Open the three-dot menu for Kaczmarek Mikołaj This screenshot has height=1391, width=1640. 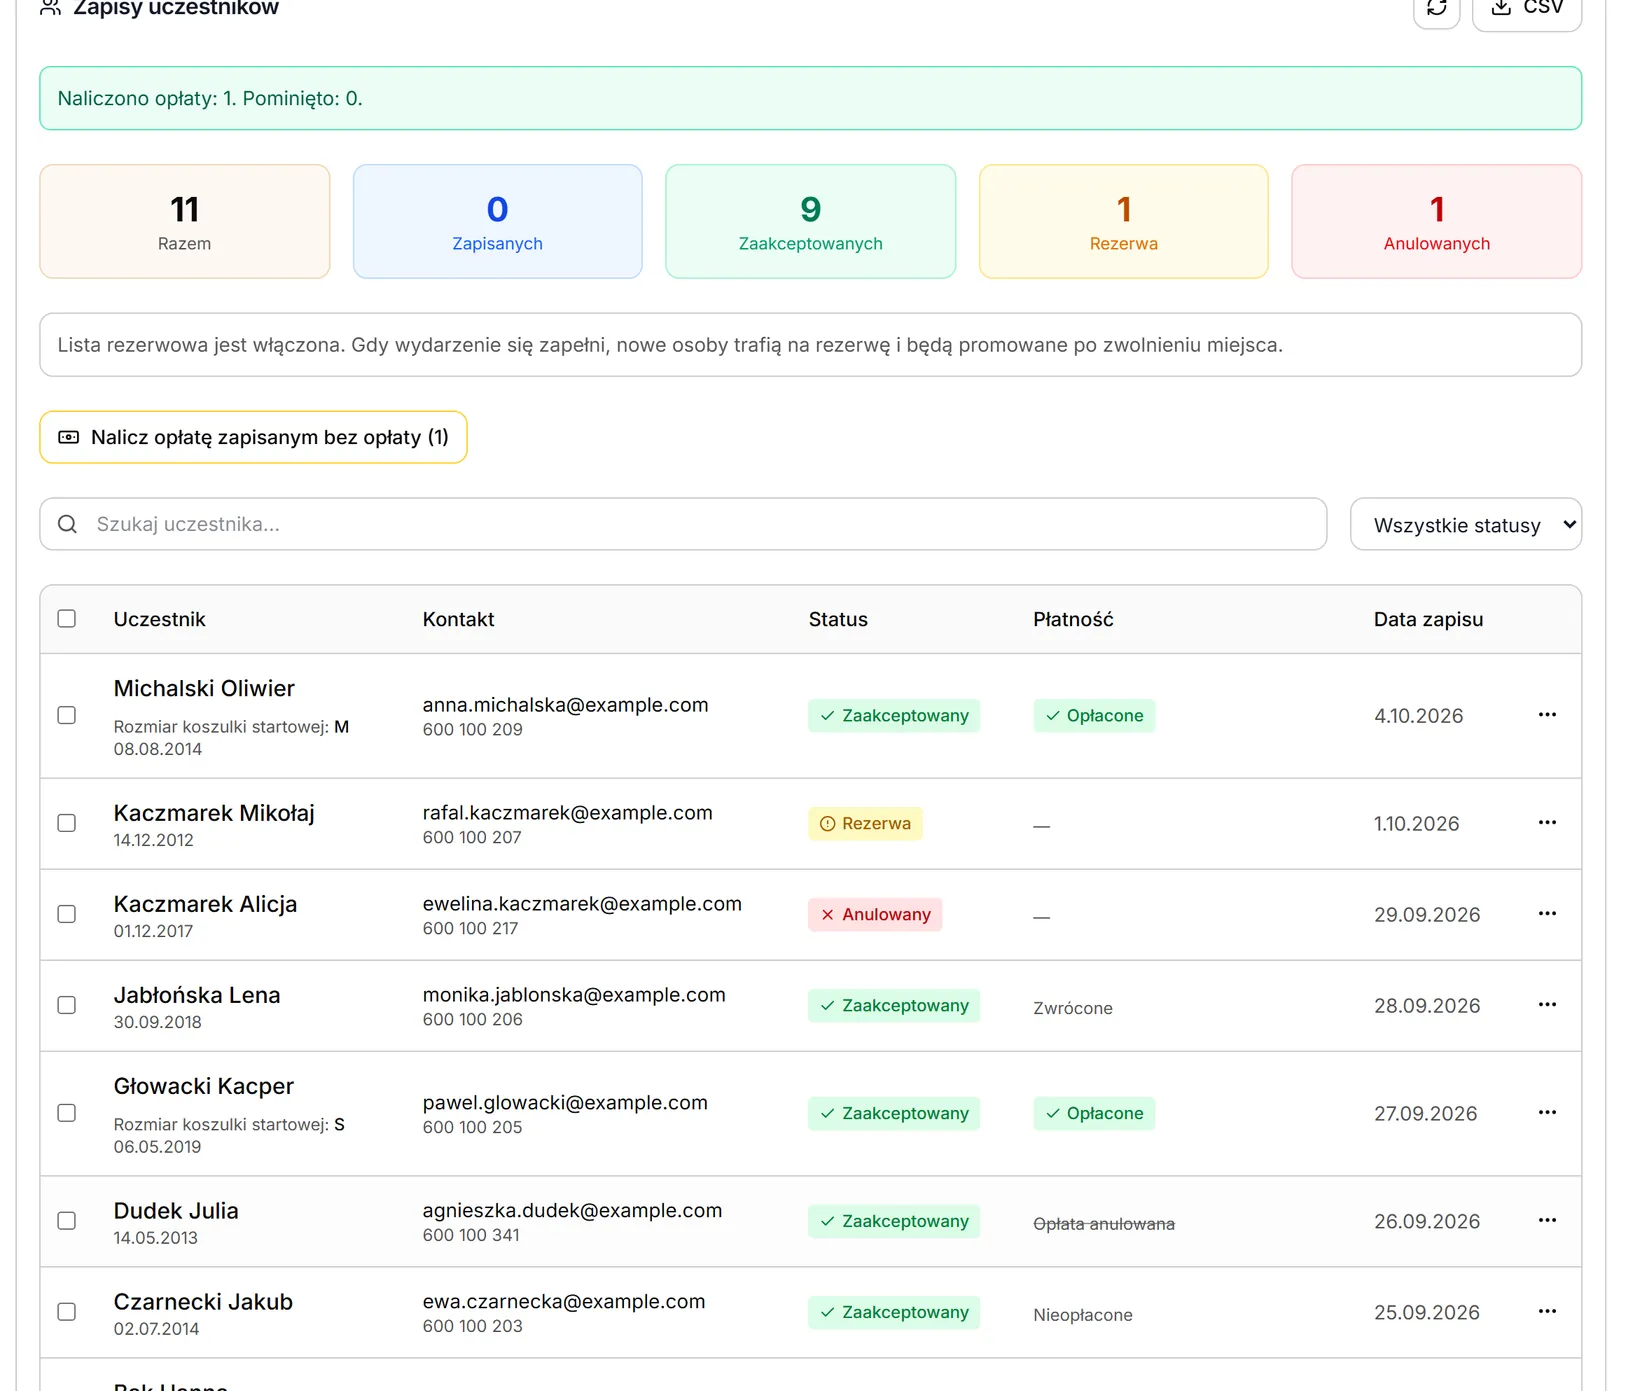pos(1547,822)
